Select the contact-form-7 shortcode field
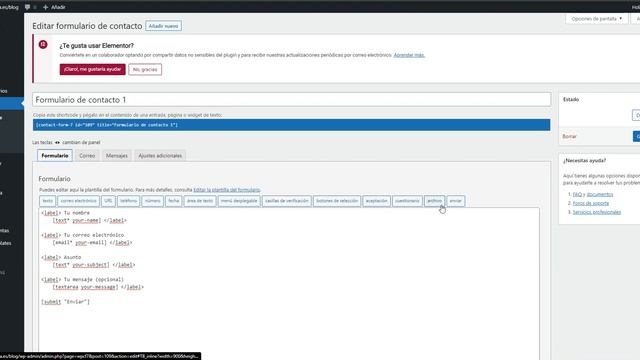The width and height of the screenshot is (640, 360). pyautogui.click(x=291, y=125)
